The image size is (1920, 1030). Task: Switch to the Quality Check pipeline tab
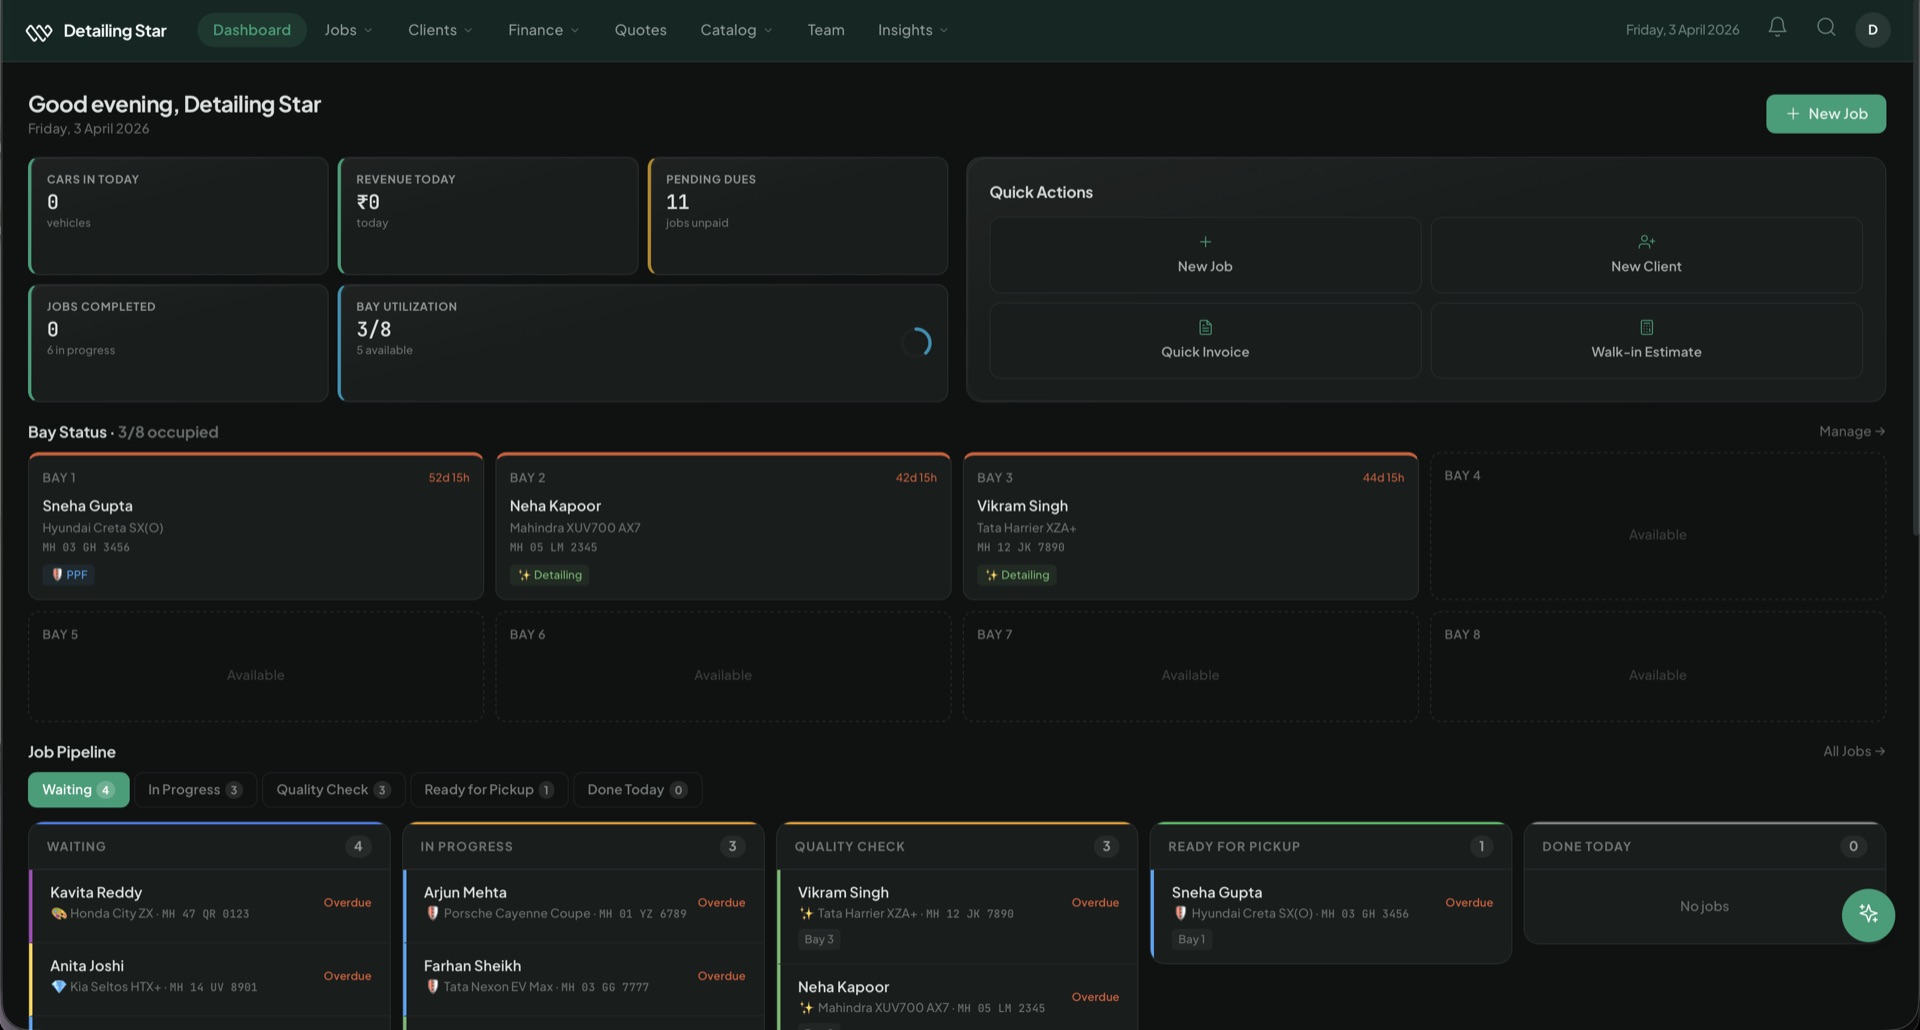tap(333, 789)
